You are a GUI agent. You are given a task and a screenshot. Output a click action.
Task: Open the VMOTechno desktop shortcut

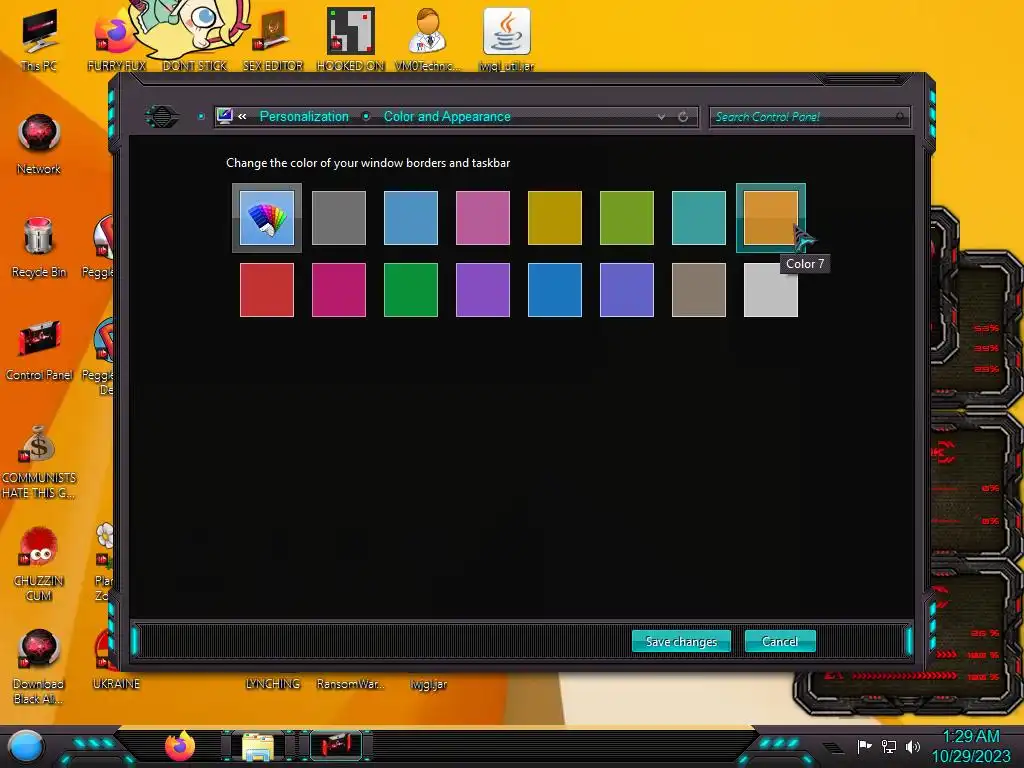coord(428,40)
